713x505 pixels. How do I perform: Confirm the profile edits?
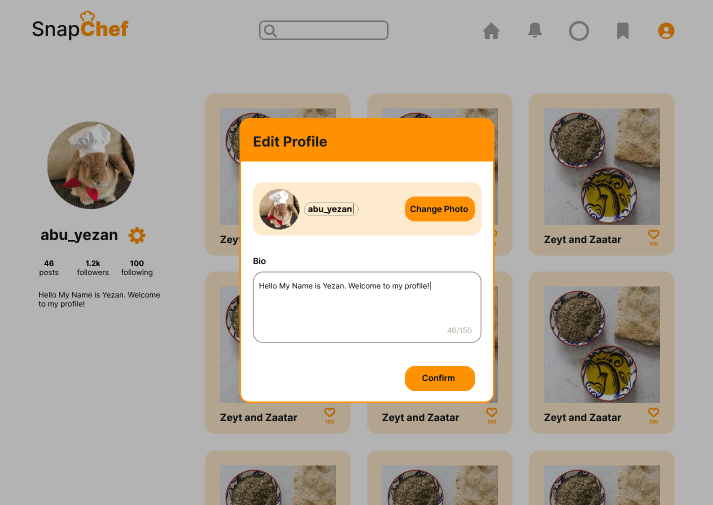440,378
